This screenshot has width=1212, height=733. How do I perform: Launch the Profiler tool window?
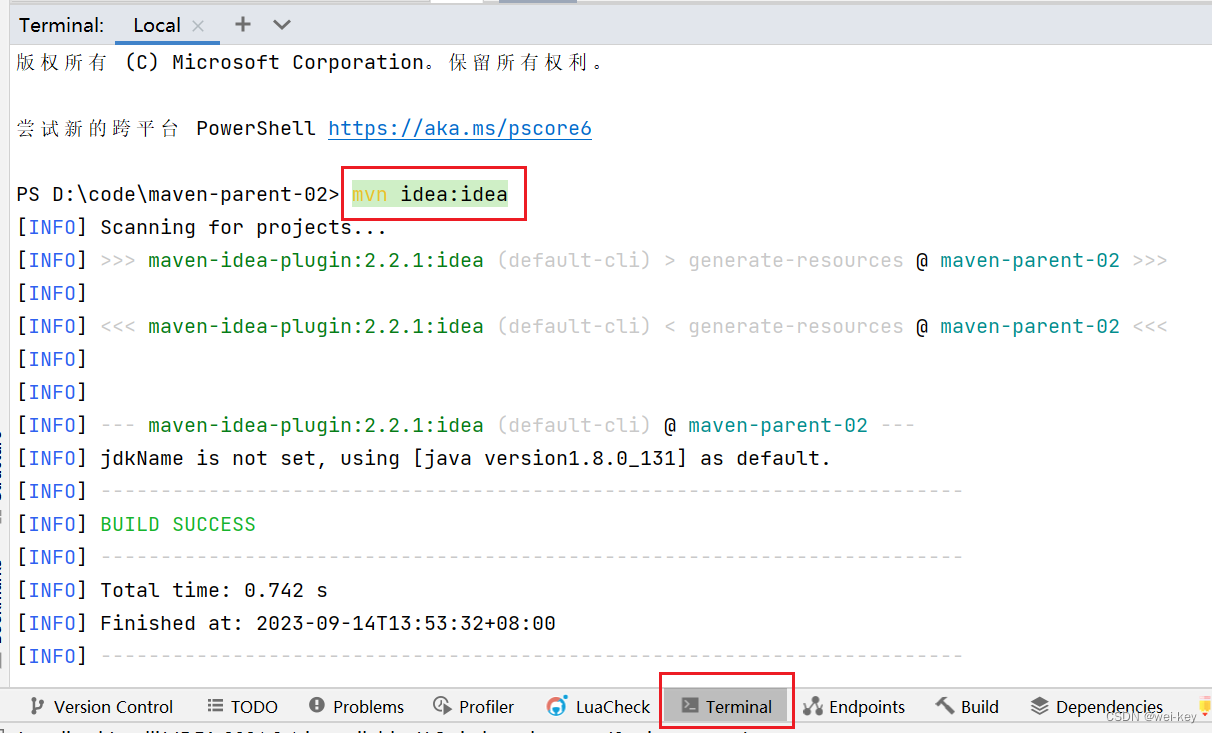(474, 706)
